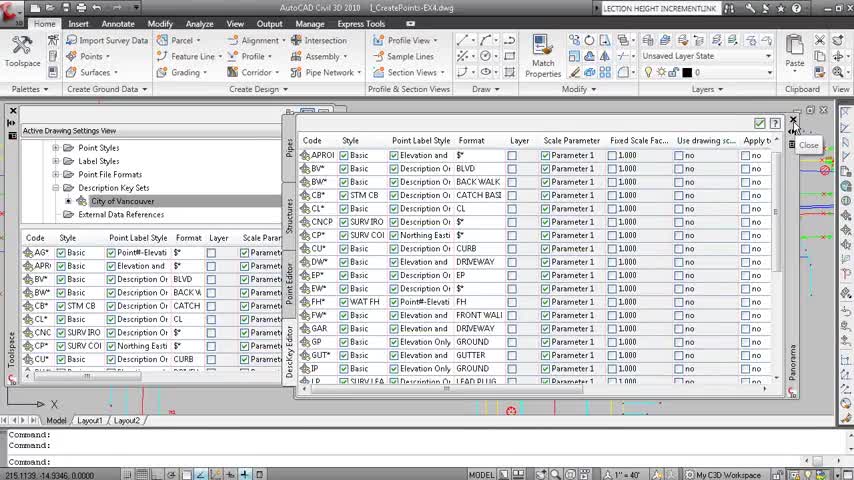Viewport: 854px width, 480px height.
Task: Click the Sample Lines tool
Action: (x=404, y=56)
